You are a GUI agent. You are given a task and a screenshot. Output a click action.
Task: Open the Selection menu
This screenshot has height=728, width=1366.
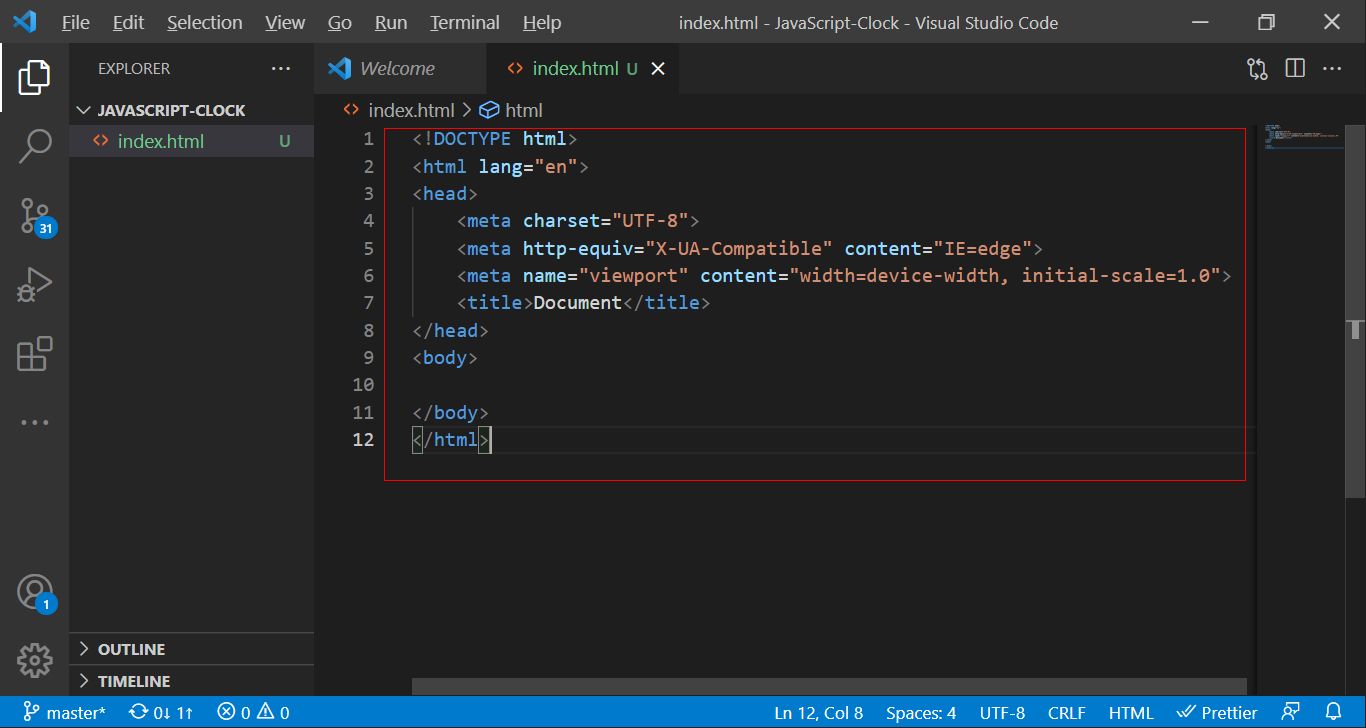point(204,22)
